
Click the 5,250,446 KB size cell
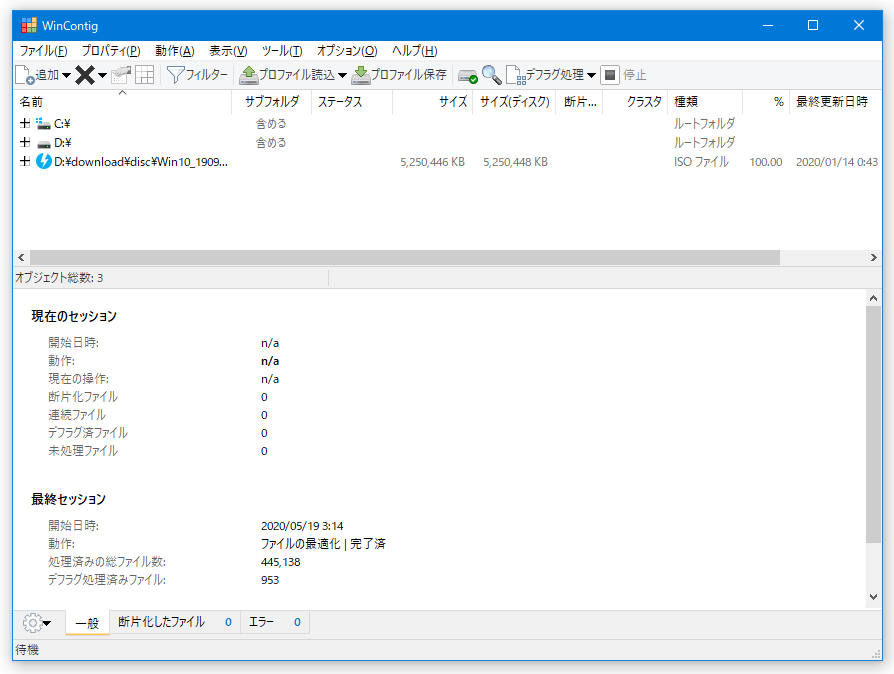432,162
